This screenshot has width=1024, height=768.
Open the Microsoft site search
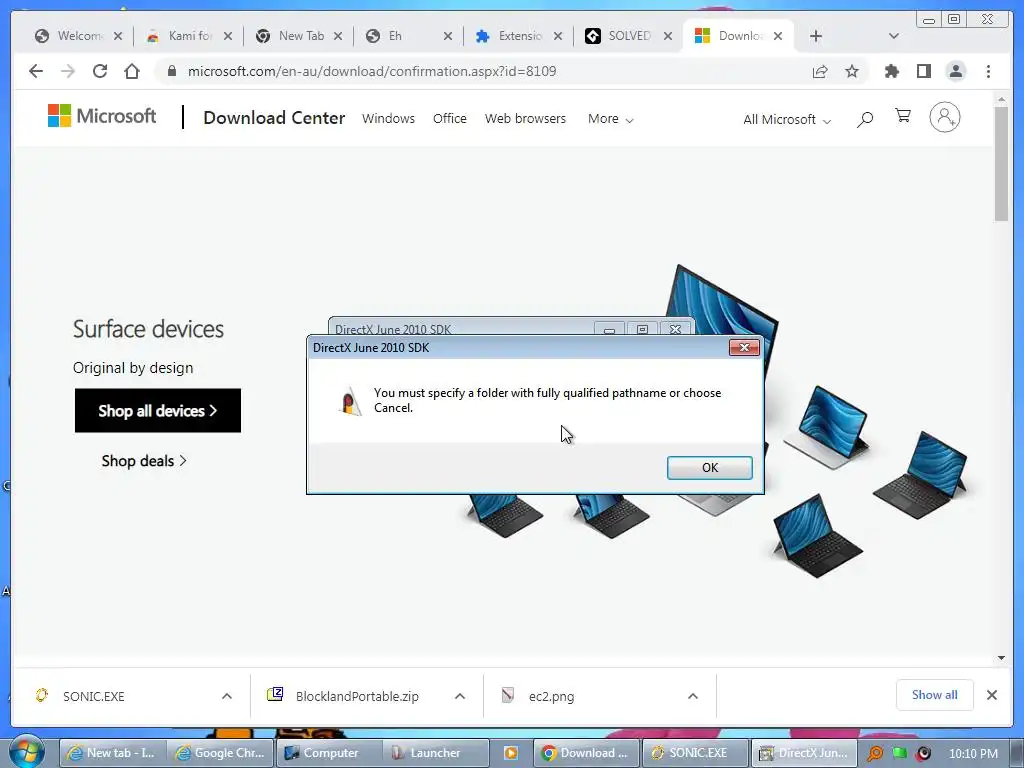(x=865, y=119)
